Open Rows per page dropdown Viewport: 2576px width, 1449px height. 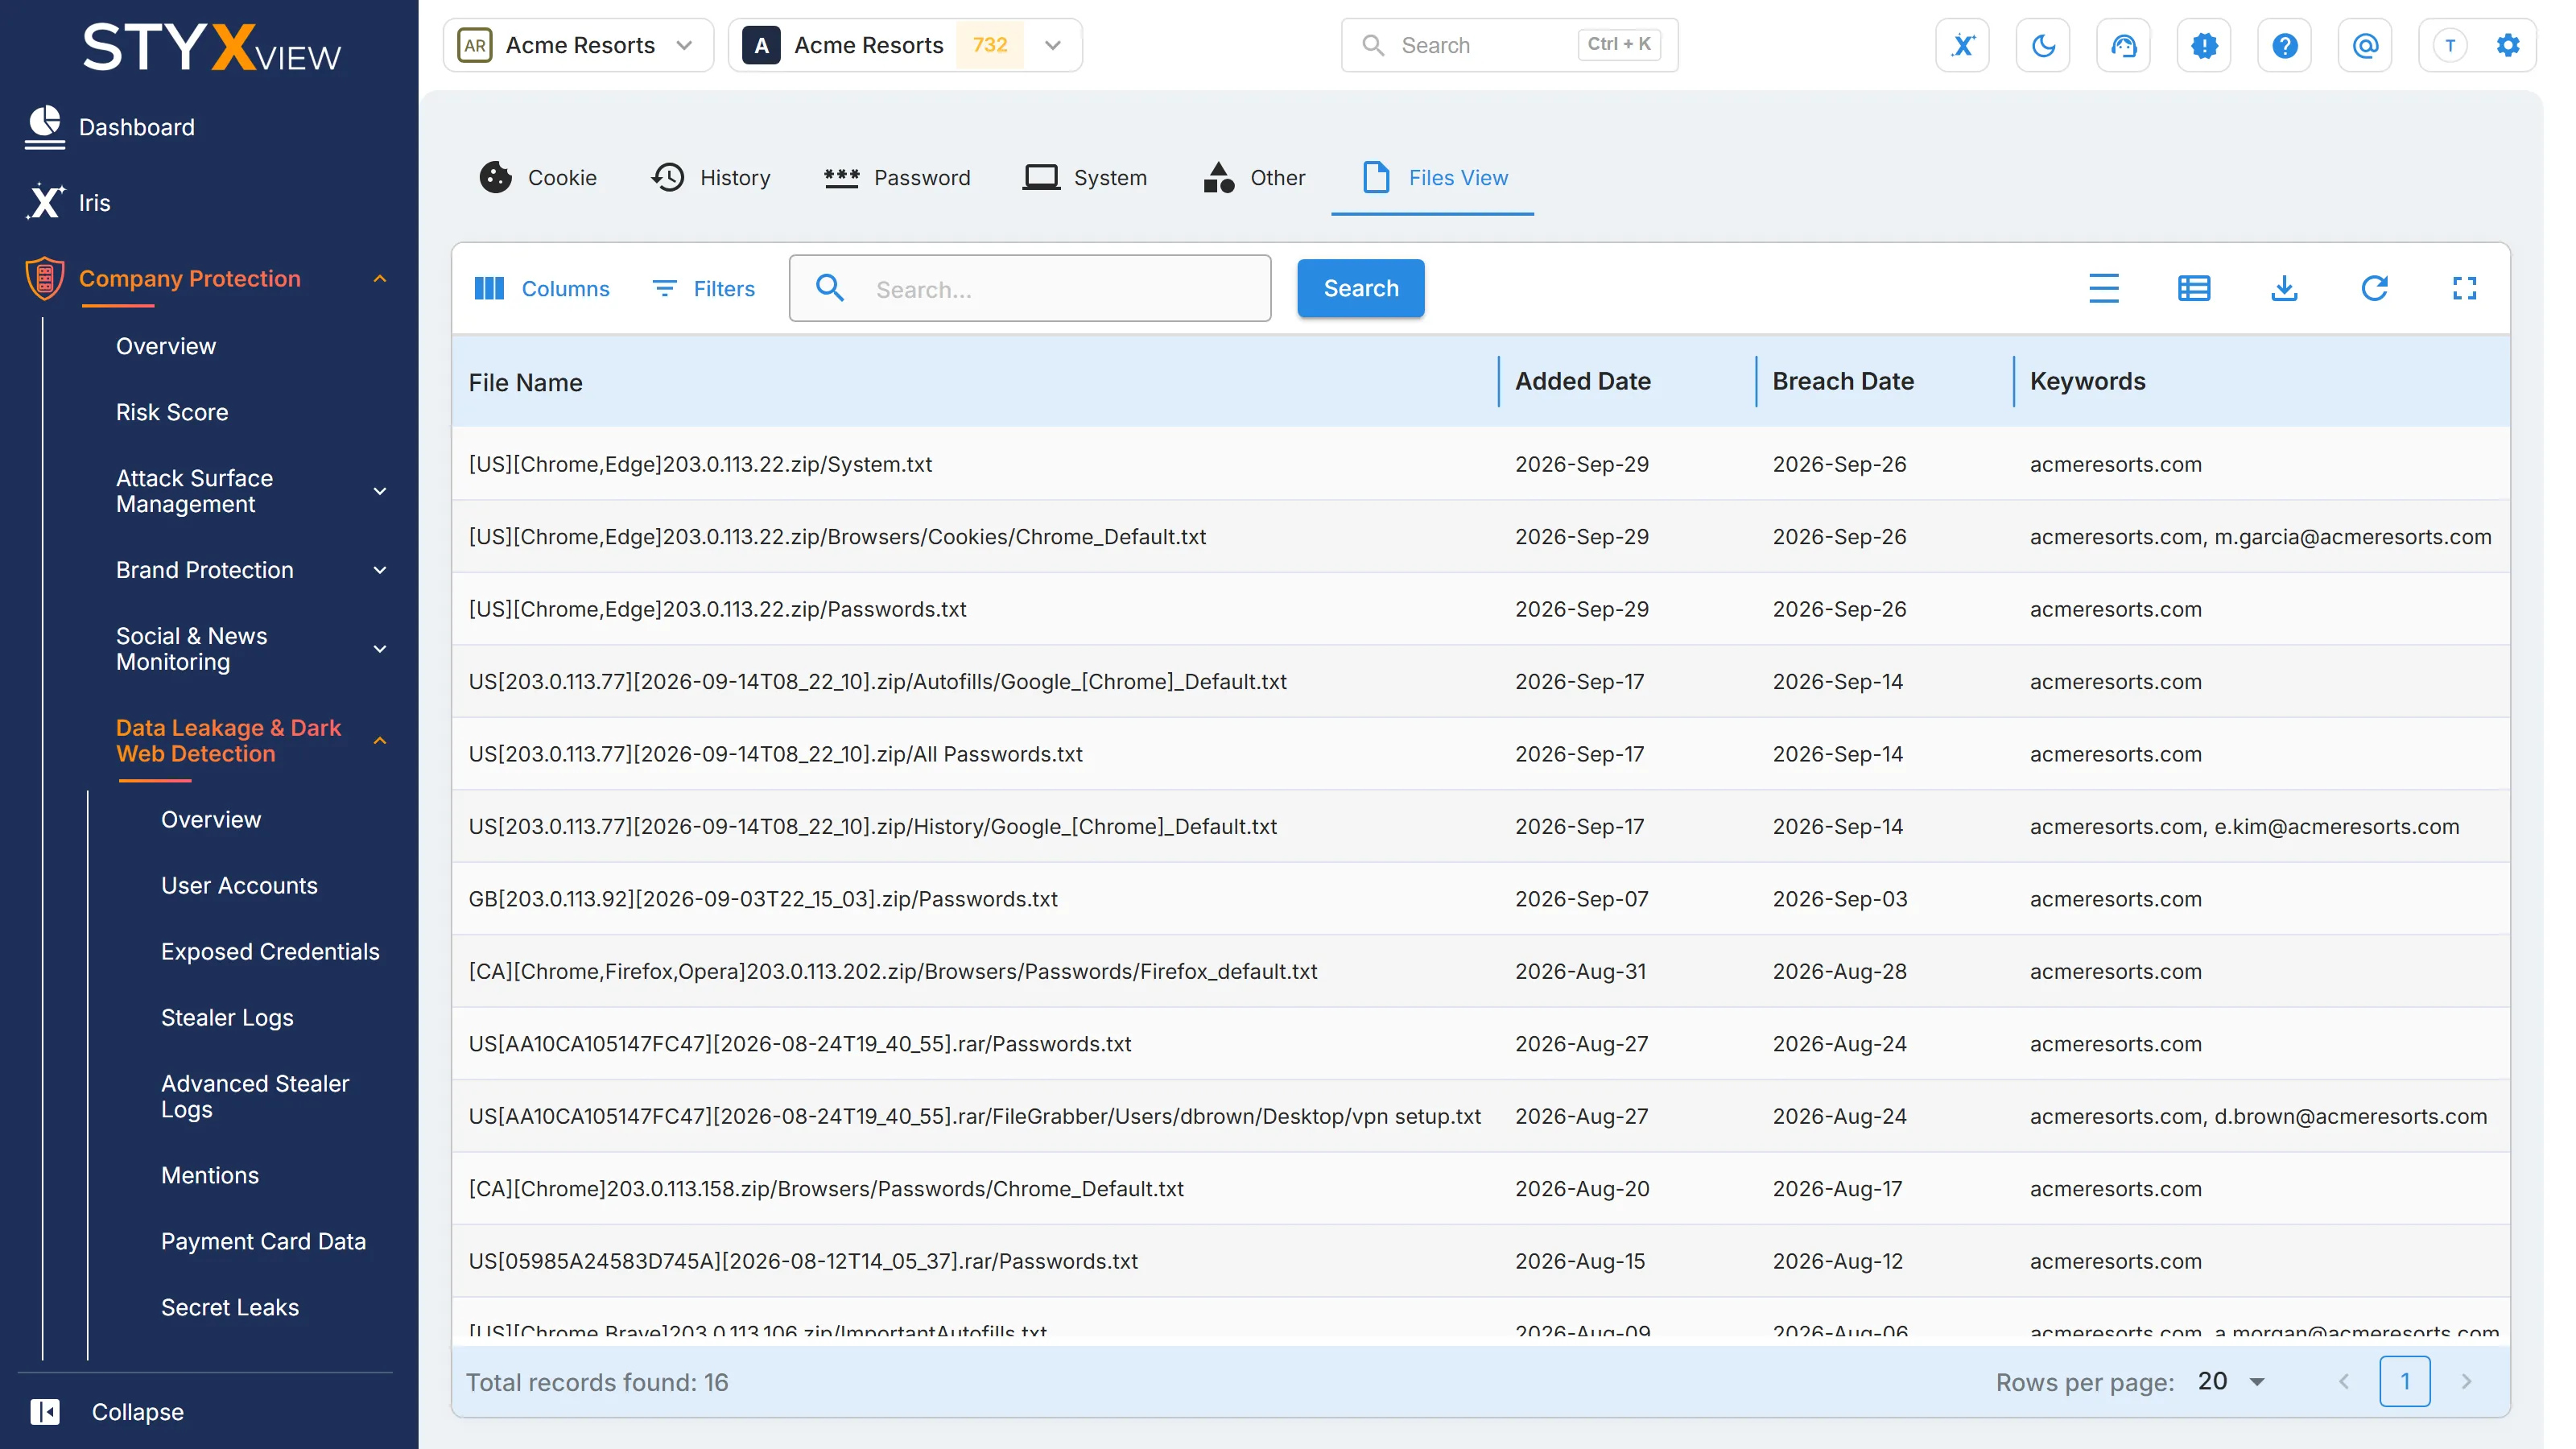coord(2231,1381)
